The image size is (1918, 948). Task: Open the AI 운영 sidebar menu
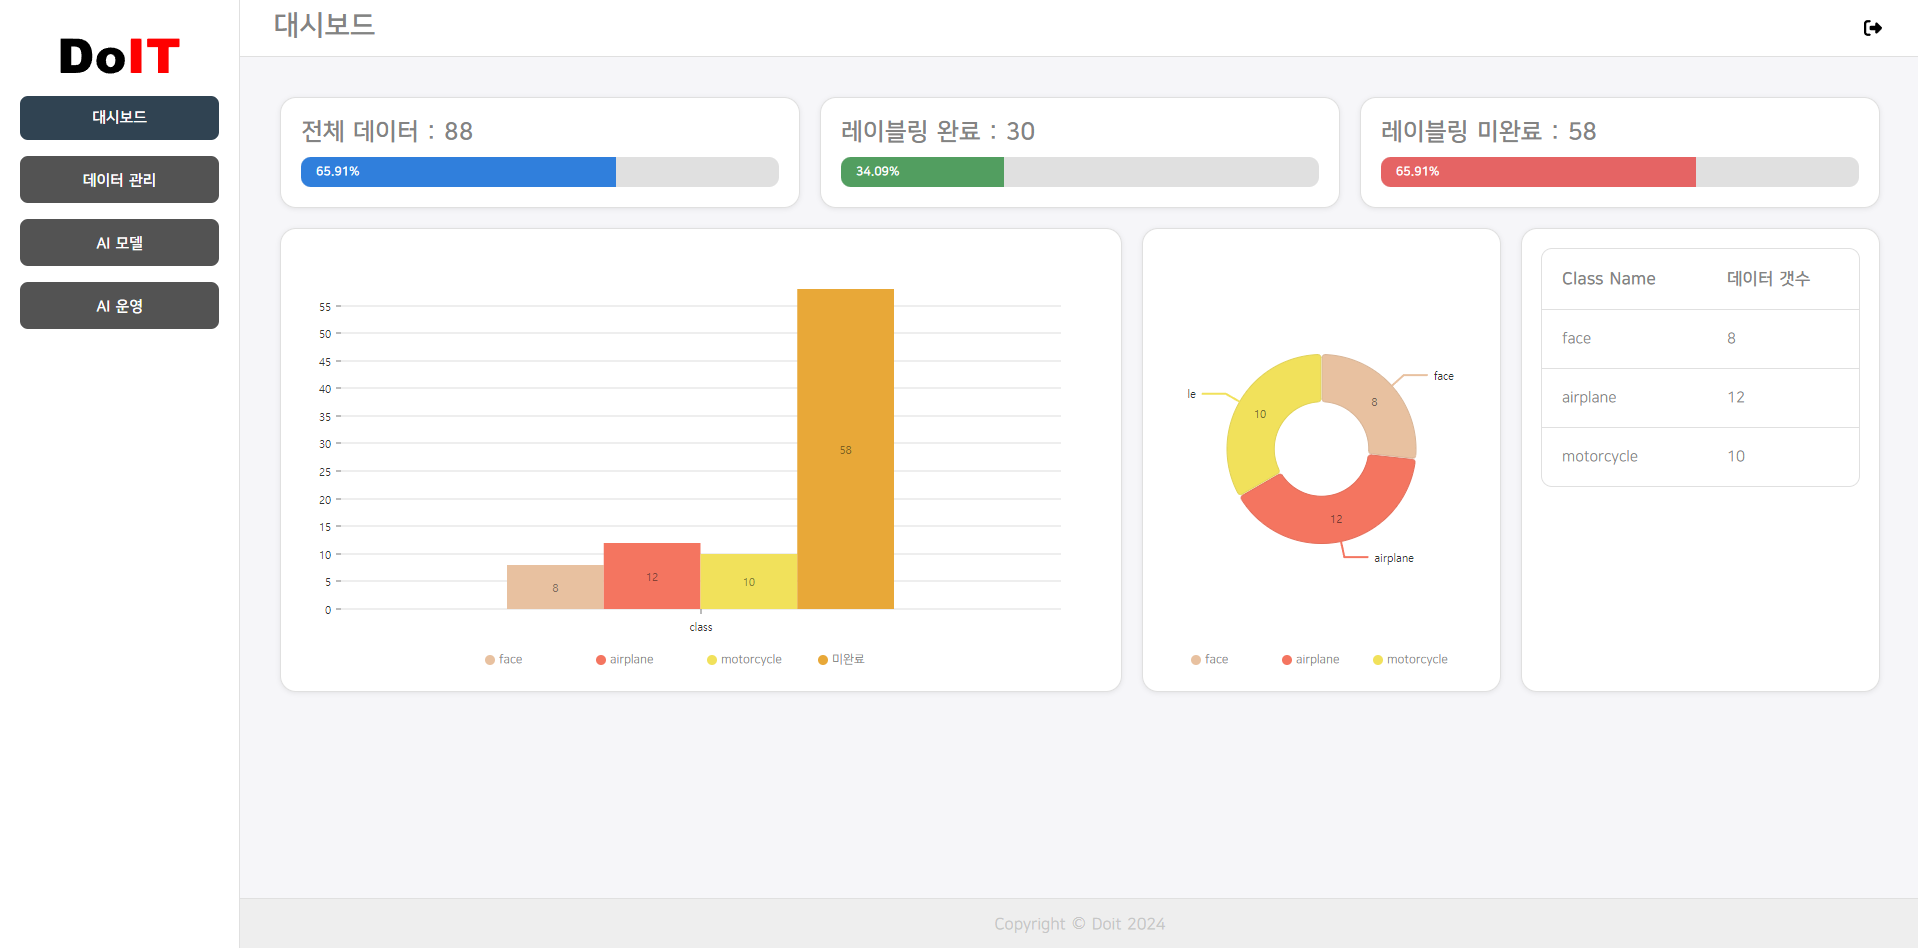pyautogui.click(x=119, y=306)
